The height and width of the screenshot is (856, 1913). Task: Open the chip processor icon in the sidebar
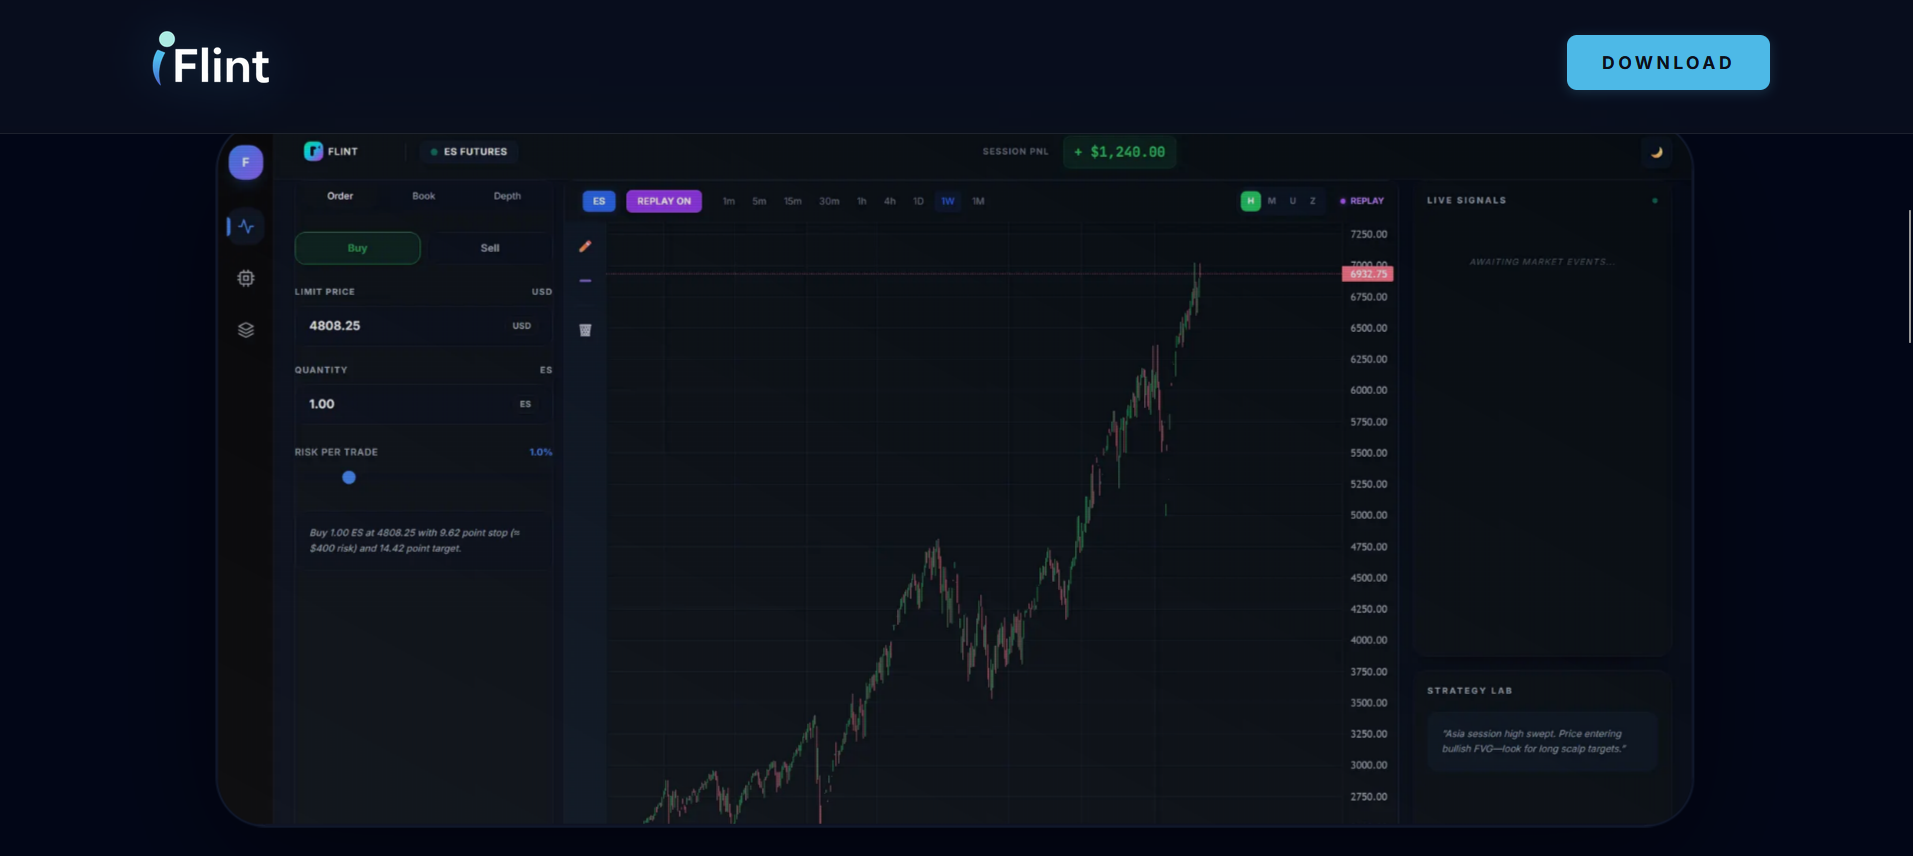click(x=246, y=278)
